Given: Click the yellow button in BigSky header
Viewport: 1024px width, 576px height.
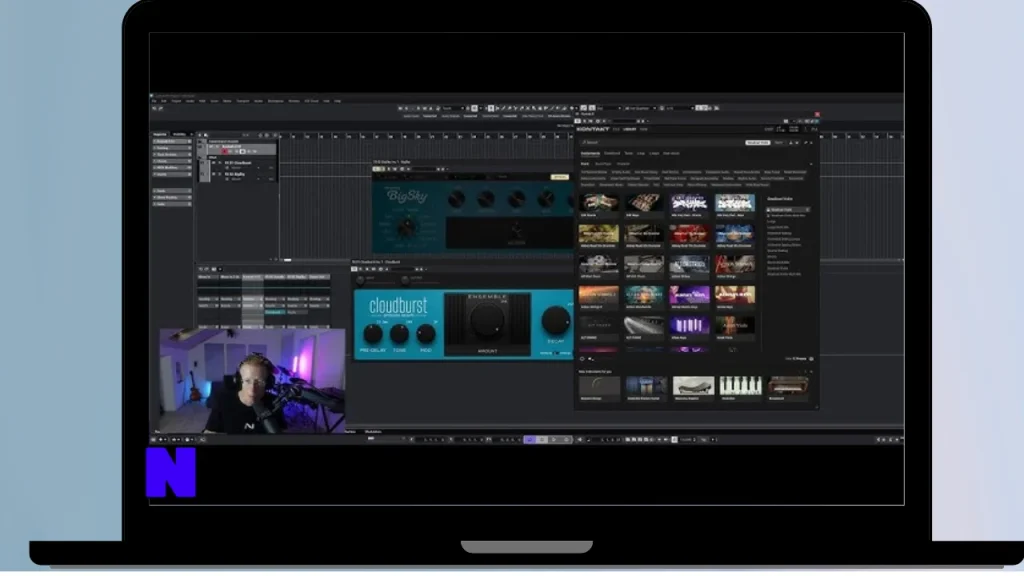Looking at the screenshot, I should tap(560, 177).
